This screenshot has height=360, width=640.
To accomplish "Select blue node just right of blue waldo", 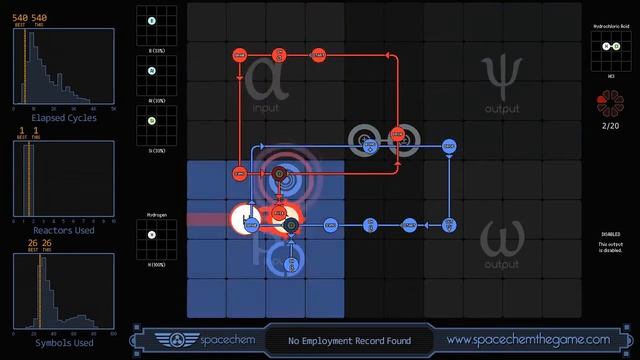I will tap(331, 225).
